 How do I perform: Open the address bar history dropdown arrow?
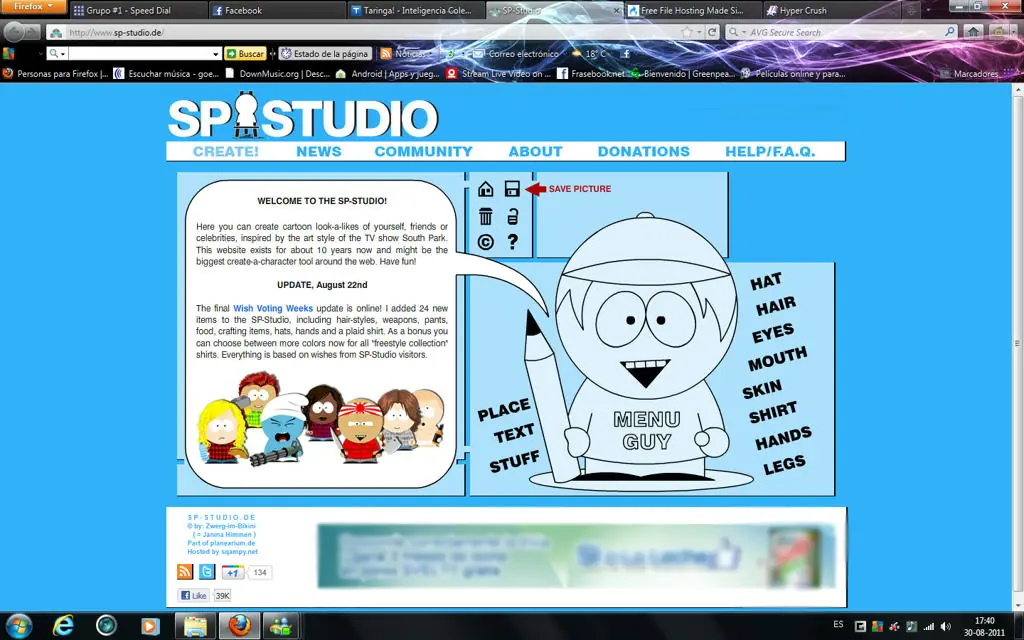699,31
